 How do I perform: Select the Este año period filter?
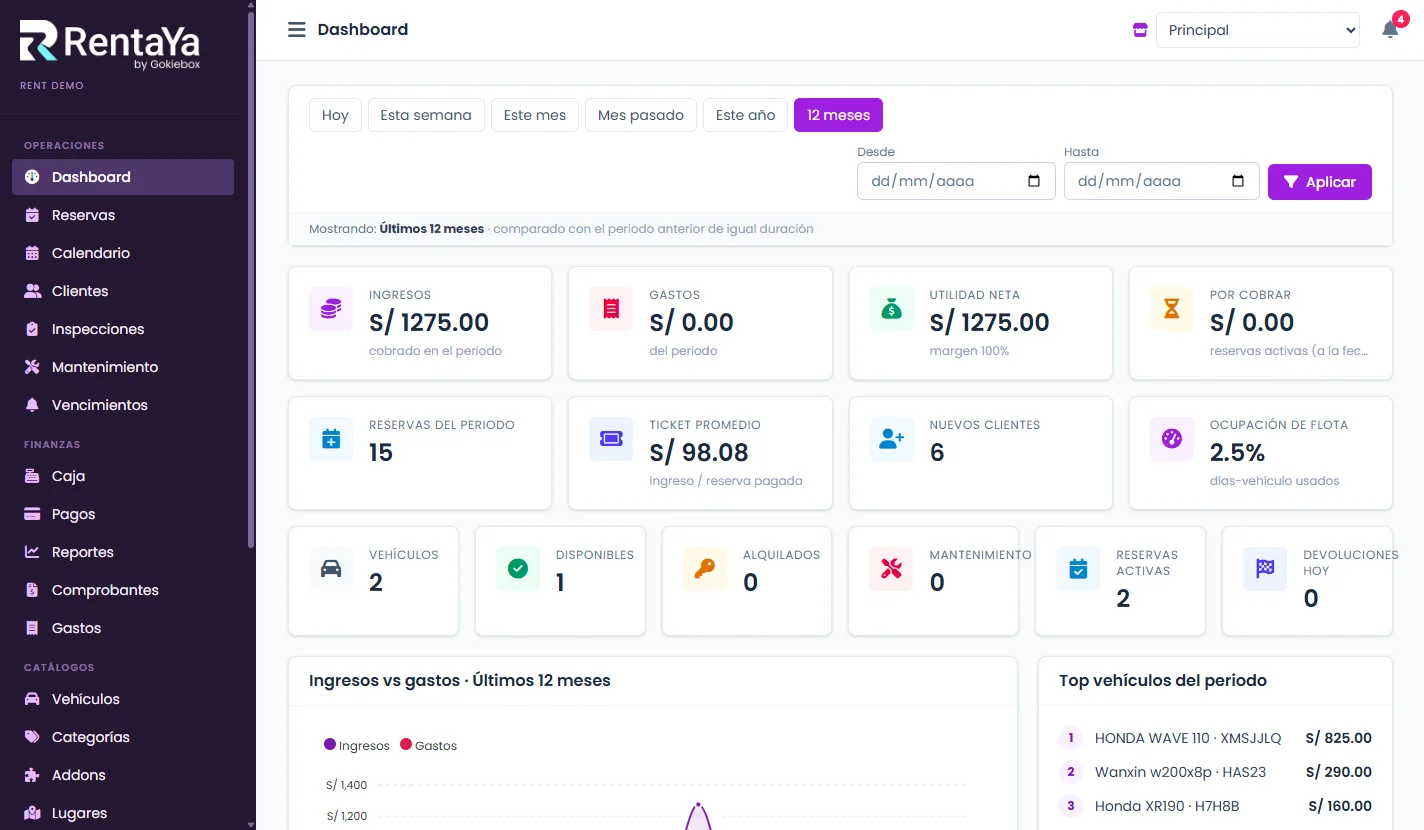[746, 115]
